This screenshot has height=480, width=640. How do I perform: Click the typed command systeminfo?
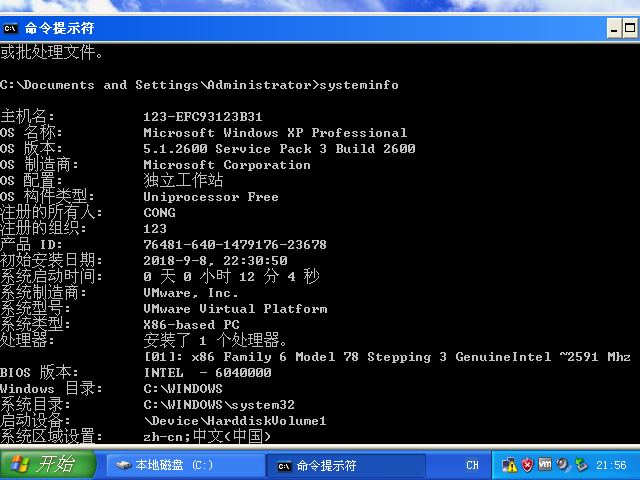[359, 85]
